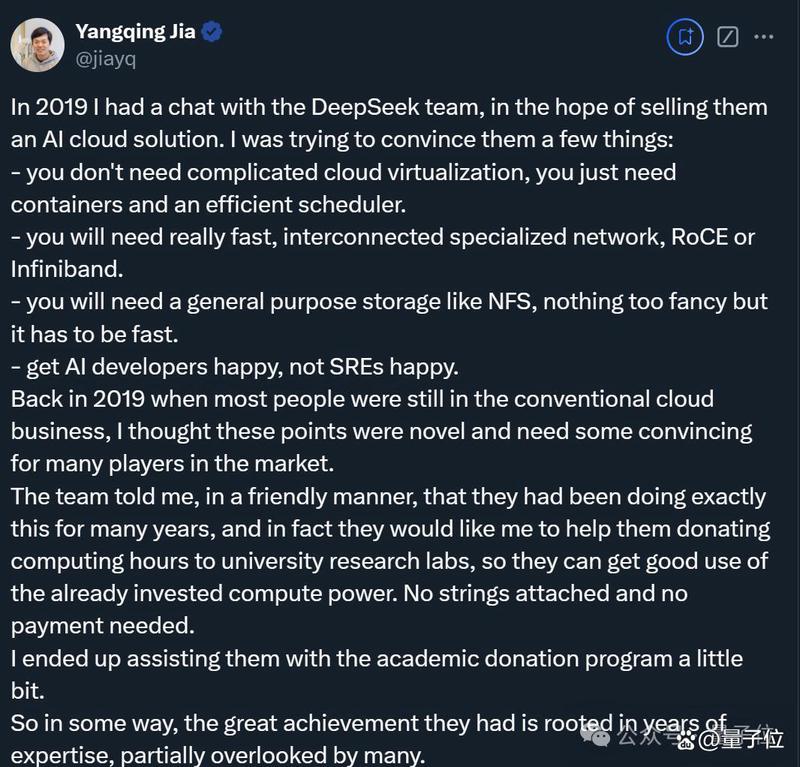
Task: Click the line about containers and efficient scheduler
Action: pos(208,205)
